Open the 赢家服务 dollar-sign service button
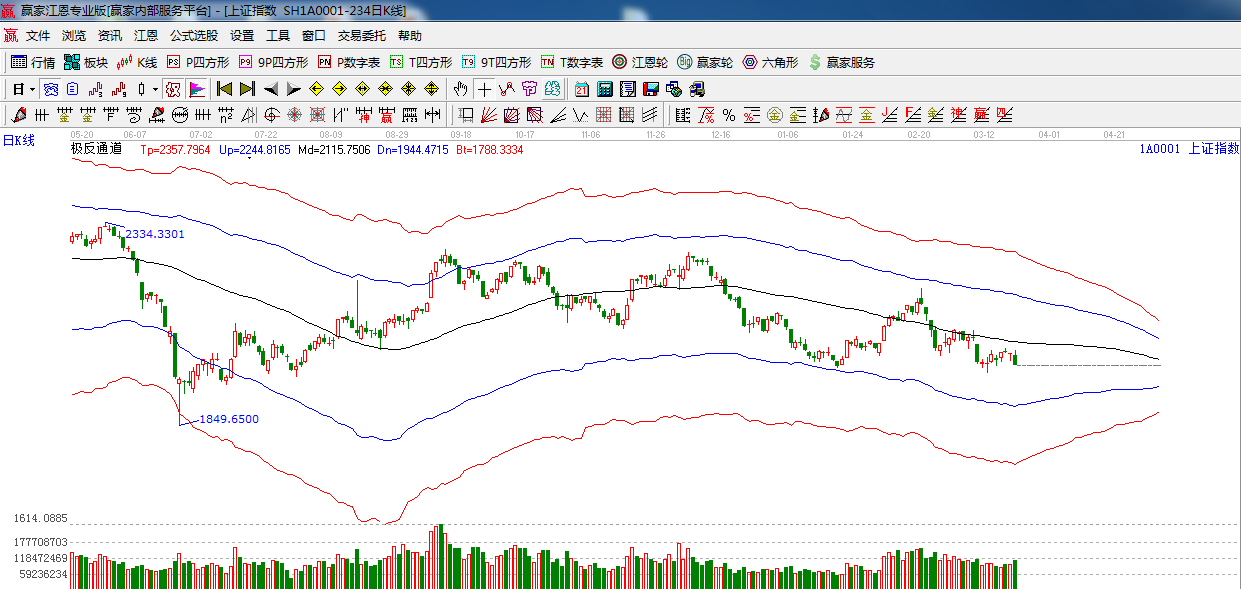 point(842,62)
